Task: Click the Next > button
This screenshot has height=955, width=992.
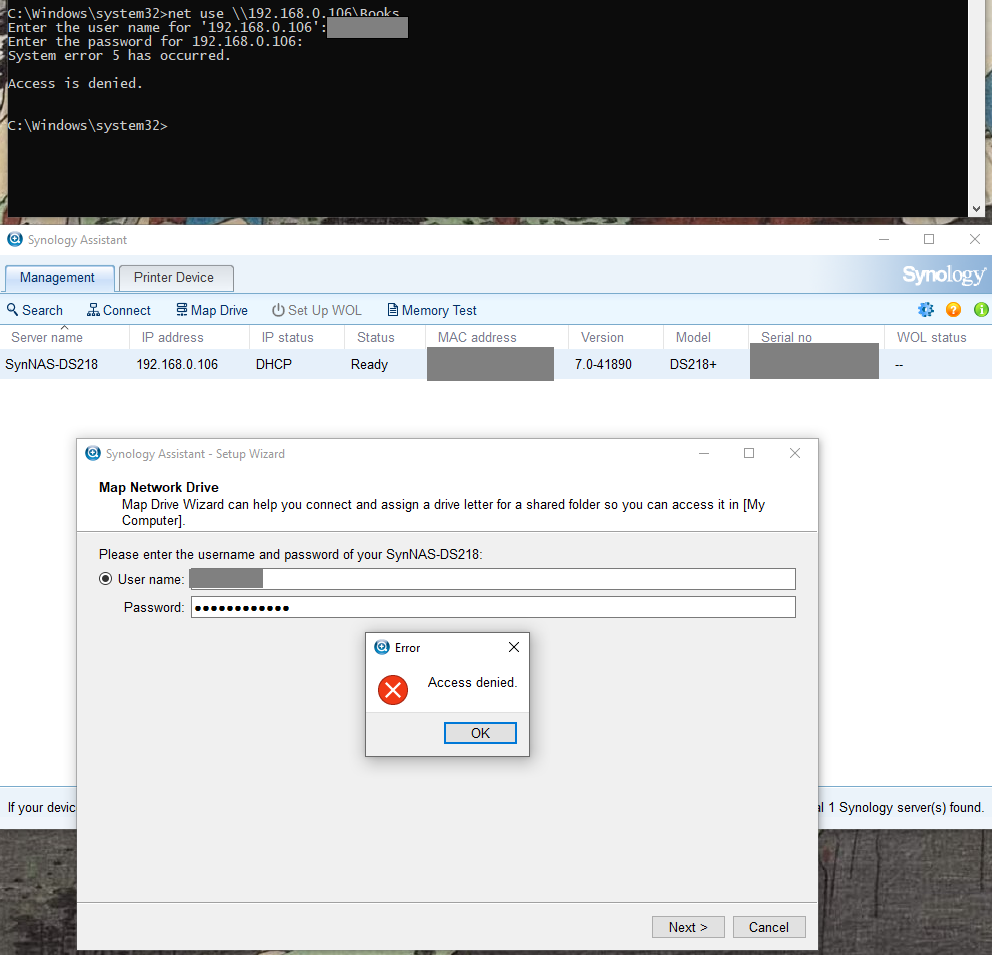Action: coord(688,927)
